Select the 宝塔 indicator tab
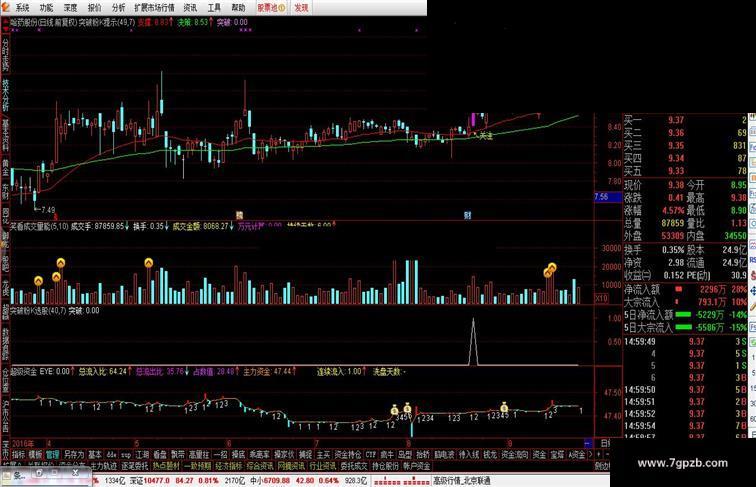Image resolution: width=756 pixels, height=487 pixels. [x=557, y=455]
